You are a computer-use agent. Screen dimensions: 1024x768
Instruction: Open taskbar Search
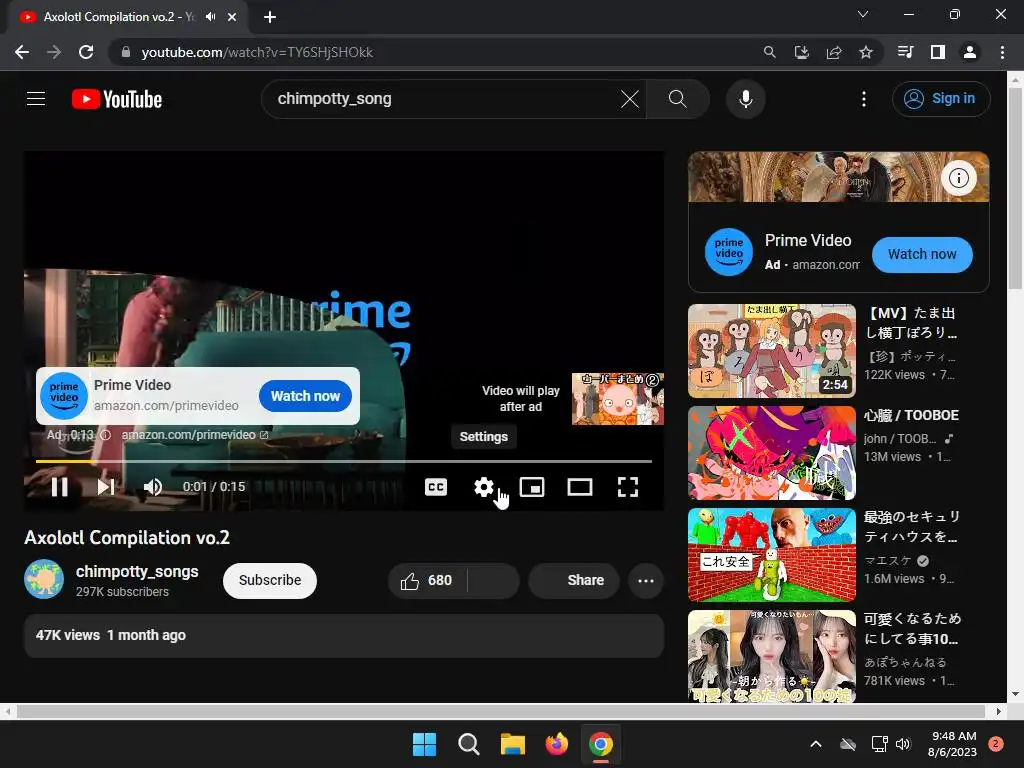click(x=468, y=744)
